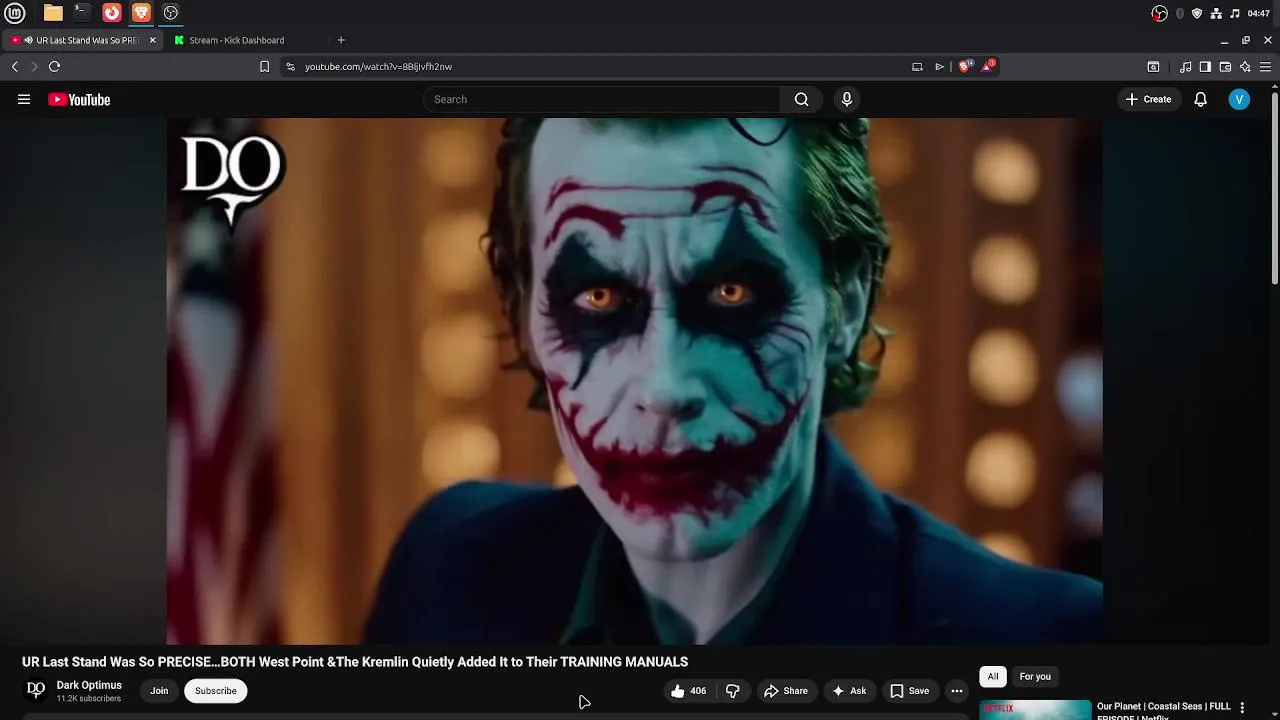Share this video
This screenshot has height=720, width=1280.
click(785, 691)
